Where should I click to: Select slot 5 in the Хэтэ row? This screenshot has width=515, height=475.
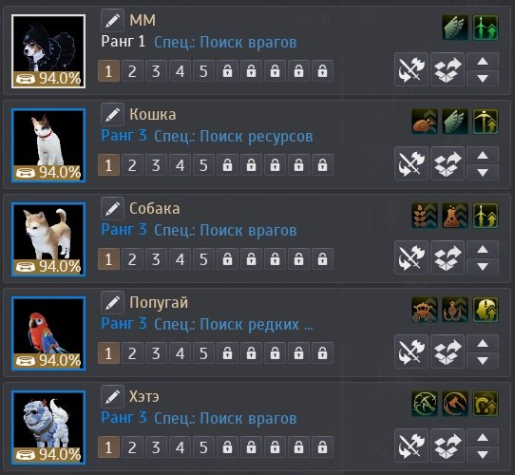[x=204, y=447]
